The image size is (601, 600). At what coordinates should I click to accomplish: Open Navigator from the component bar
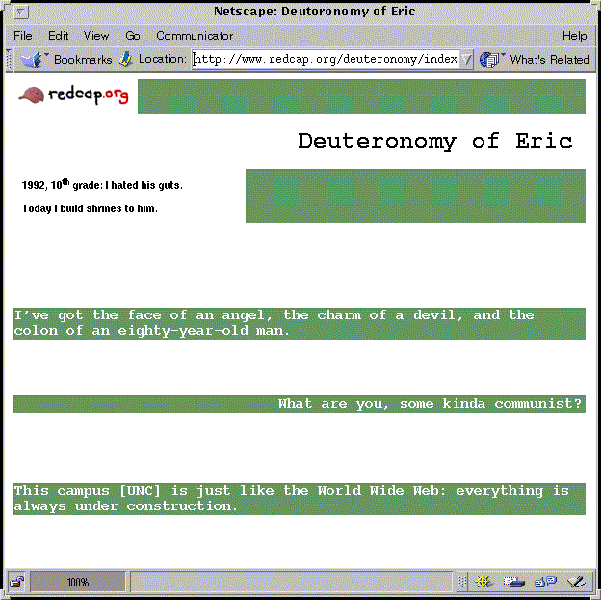pos(486,581)
